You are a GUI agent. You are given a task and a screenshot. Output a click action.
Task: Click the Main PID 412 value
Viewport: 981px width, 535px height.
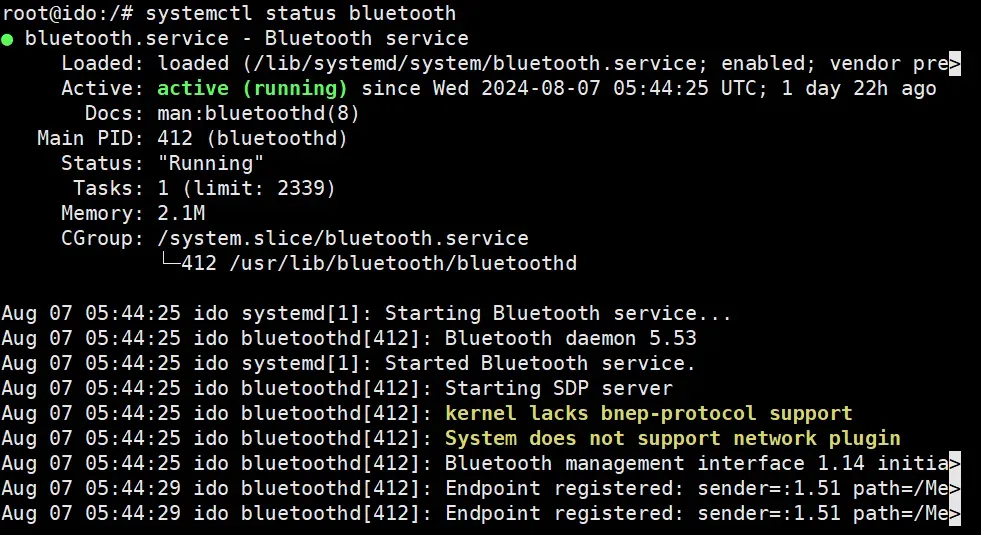(x=168, y=138)
